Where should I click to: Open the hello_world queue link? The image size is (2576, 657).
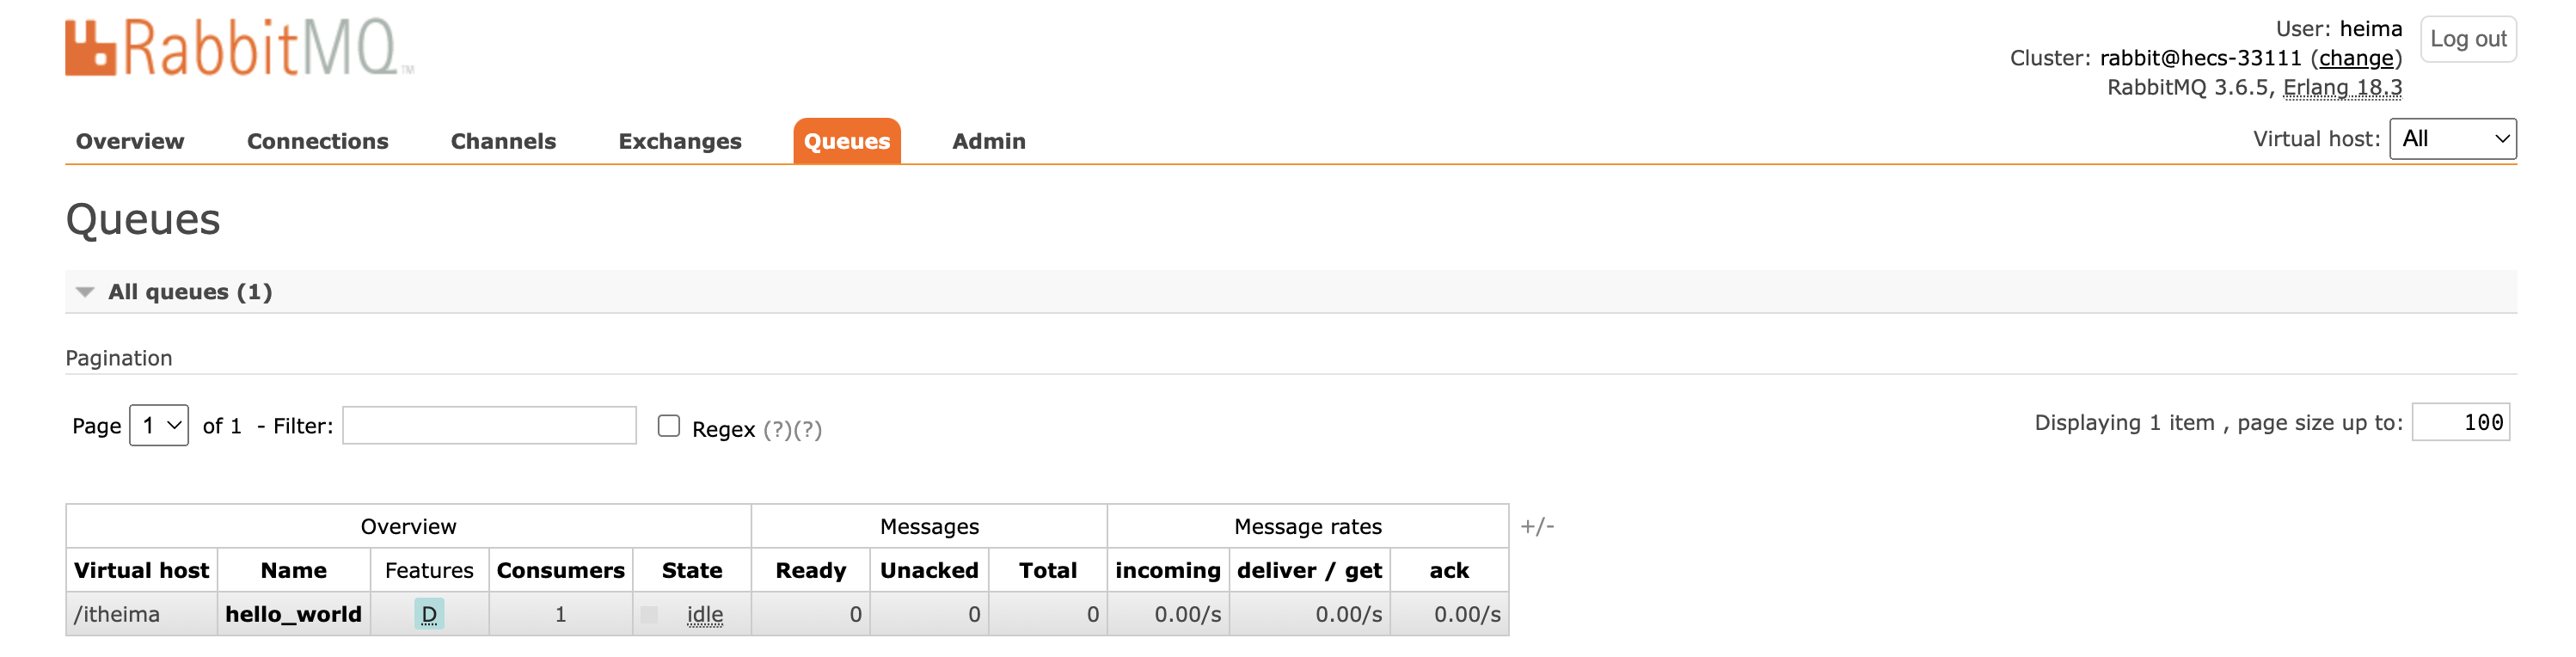tap(293, 614)
